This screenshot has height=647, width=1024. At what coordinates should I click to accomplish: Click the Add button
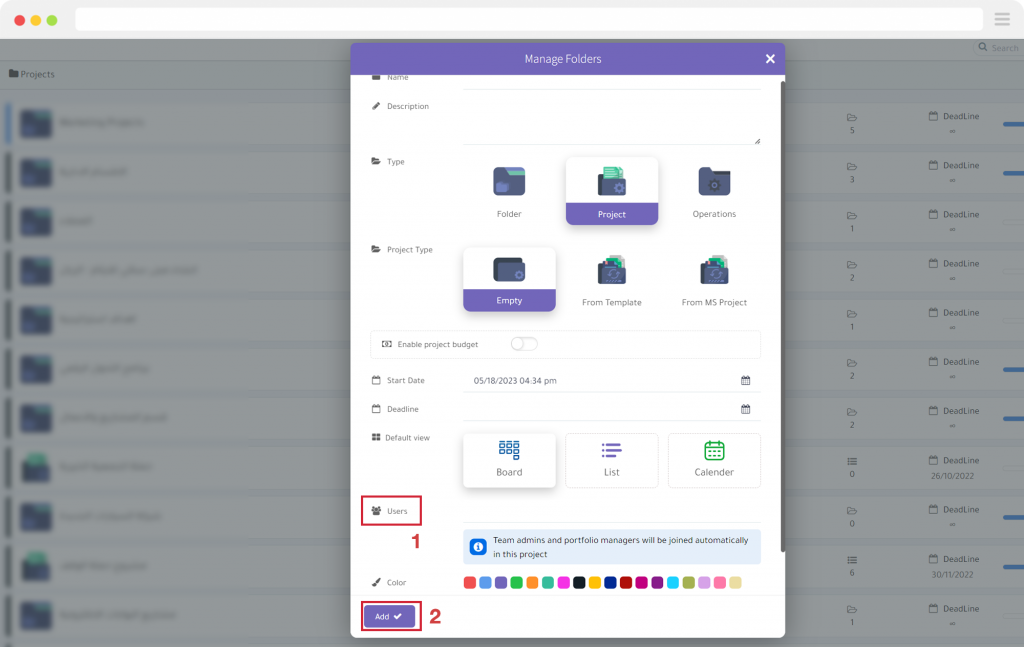(x=389, y=615)
